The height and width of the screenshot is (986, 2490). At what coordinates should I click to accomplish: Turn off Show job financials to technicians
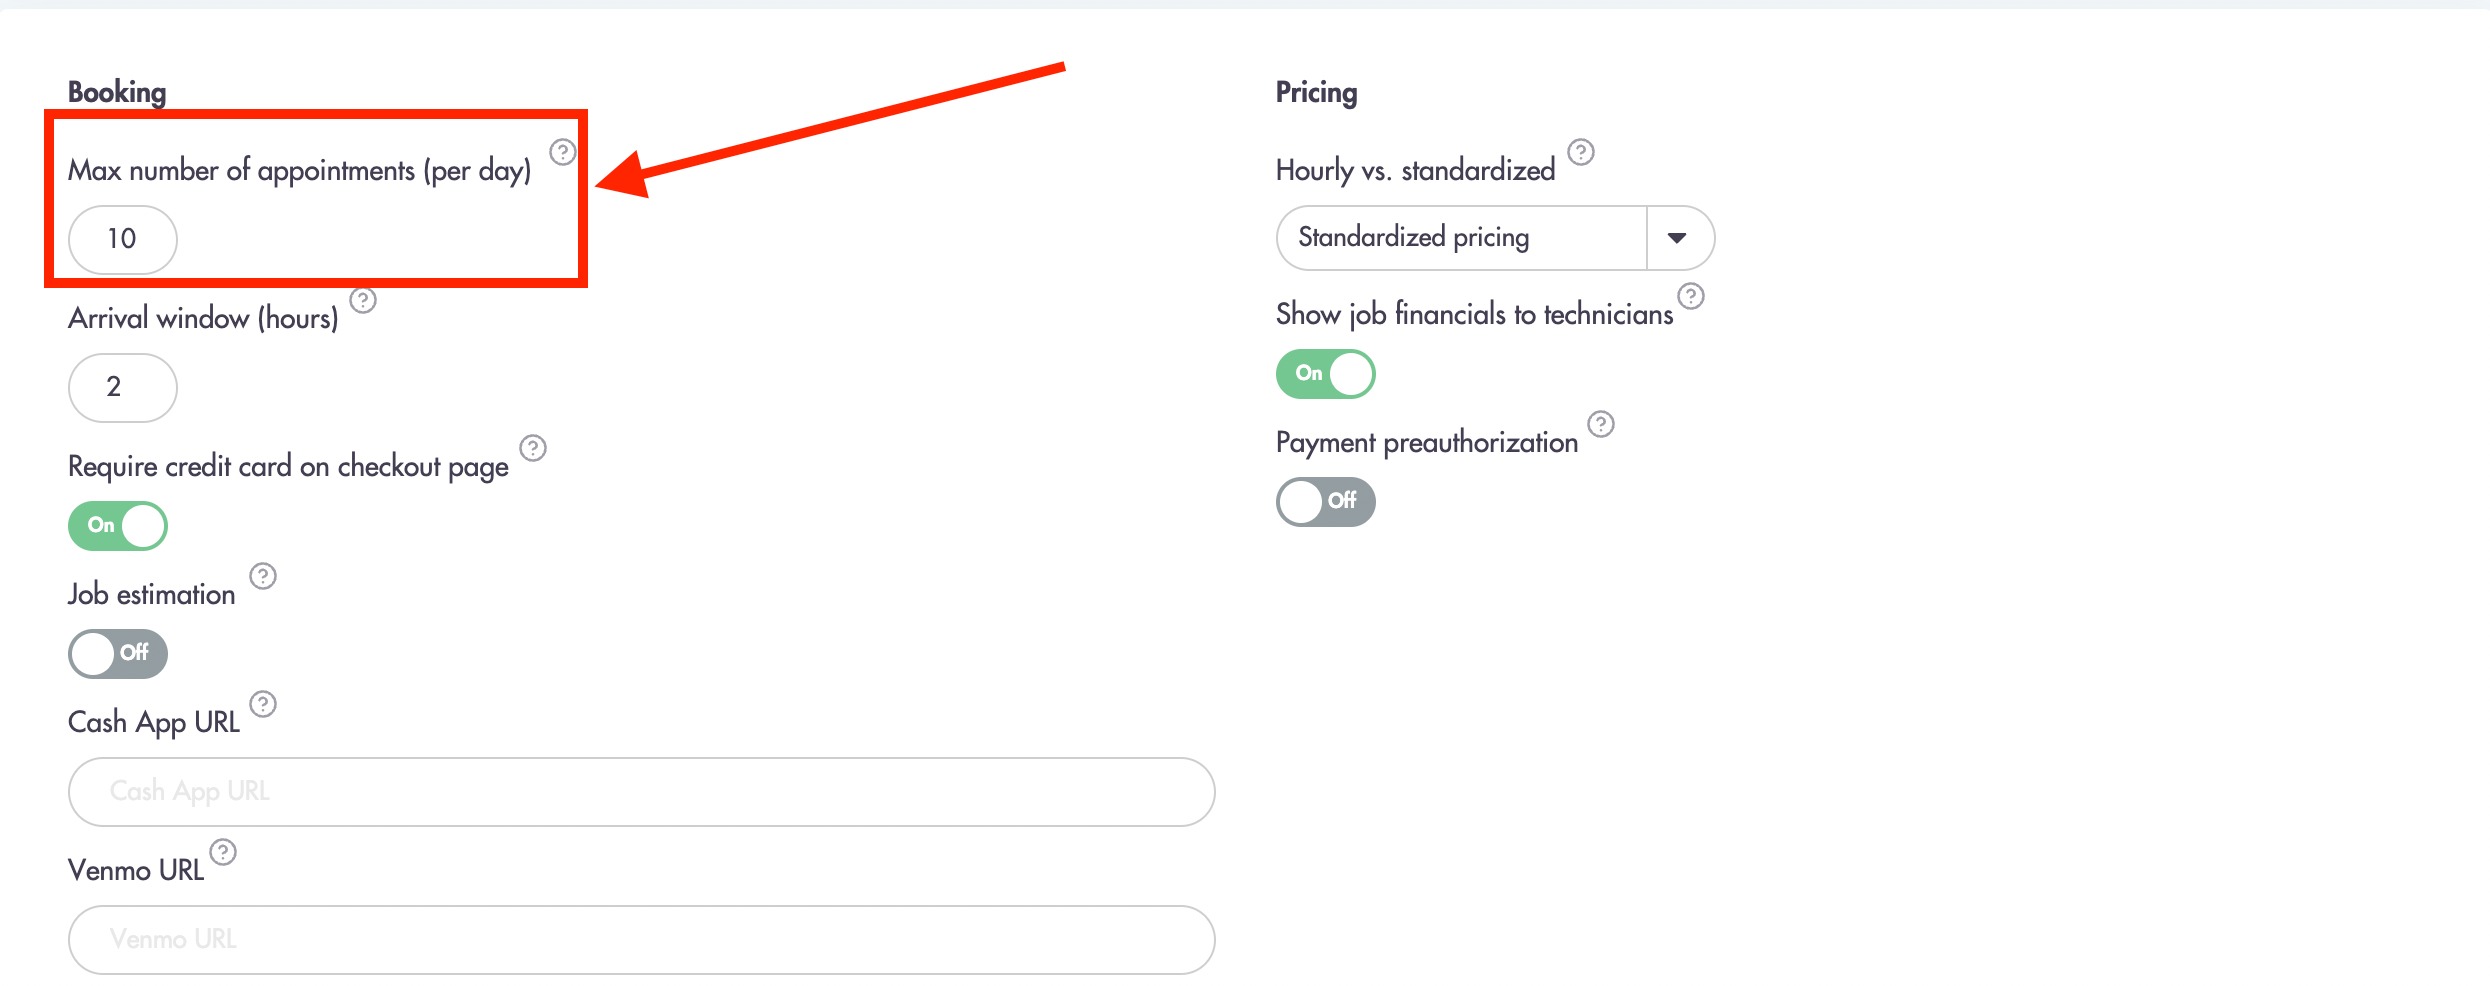1326,374
